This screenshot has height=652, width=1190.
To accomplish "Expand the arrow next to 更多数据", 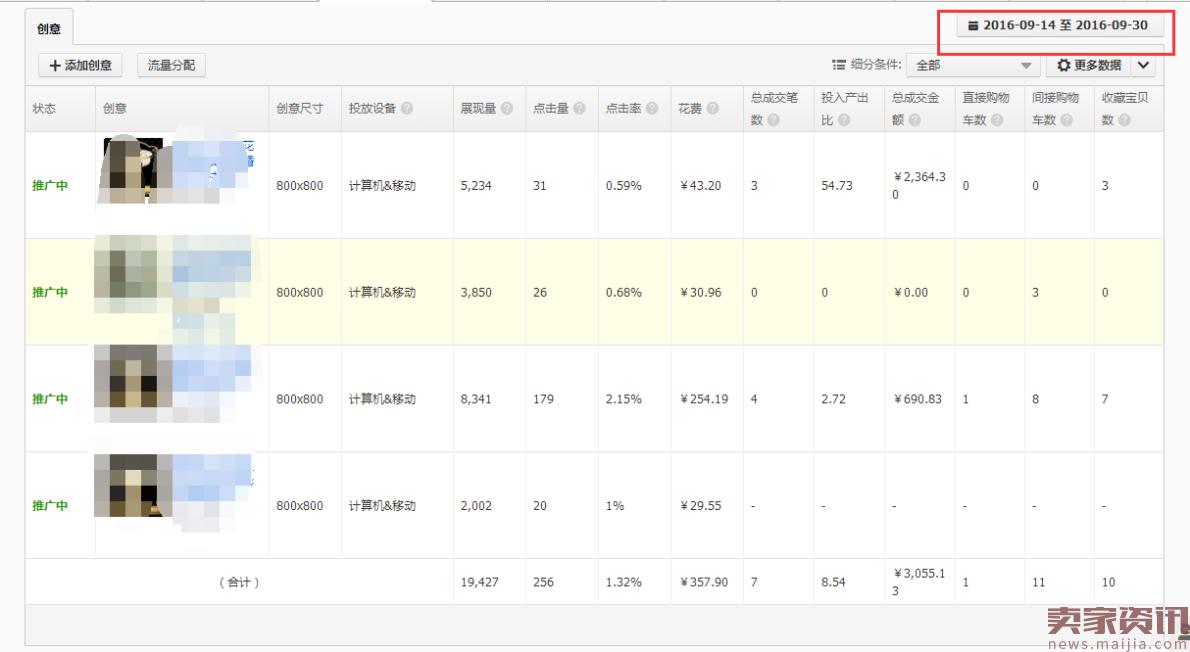I will tap(1144, 66).
